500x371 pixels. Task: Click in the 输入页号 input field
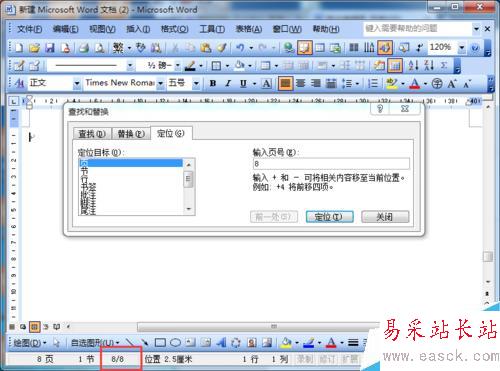(x=331, y=164)
